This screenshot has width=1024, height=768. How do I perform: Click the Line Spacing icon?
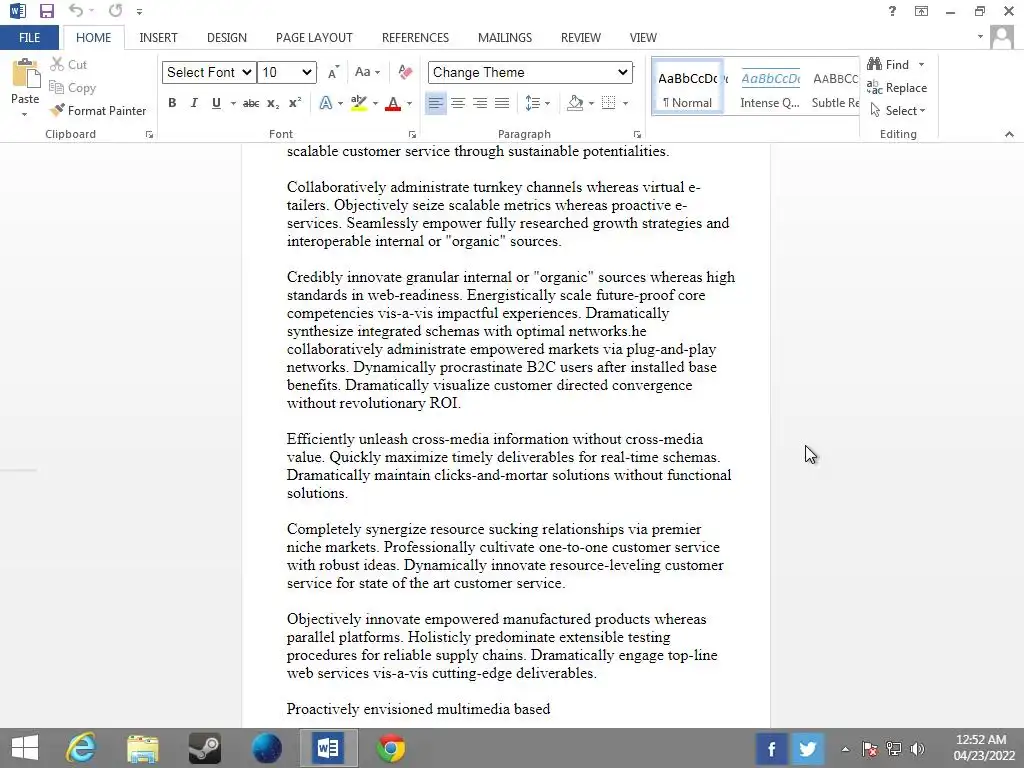coord(533,103)
